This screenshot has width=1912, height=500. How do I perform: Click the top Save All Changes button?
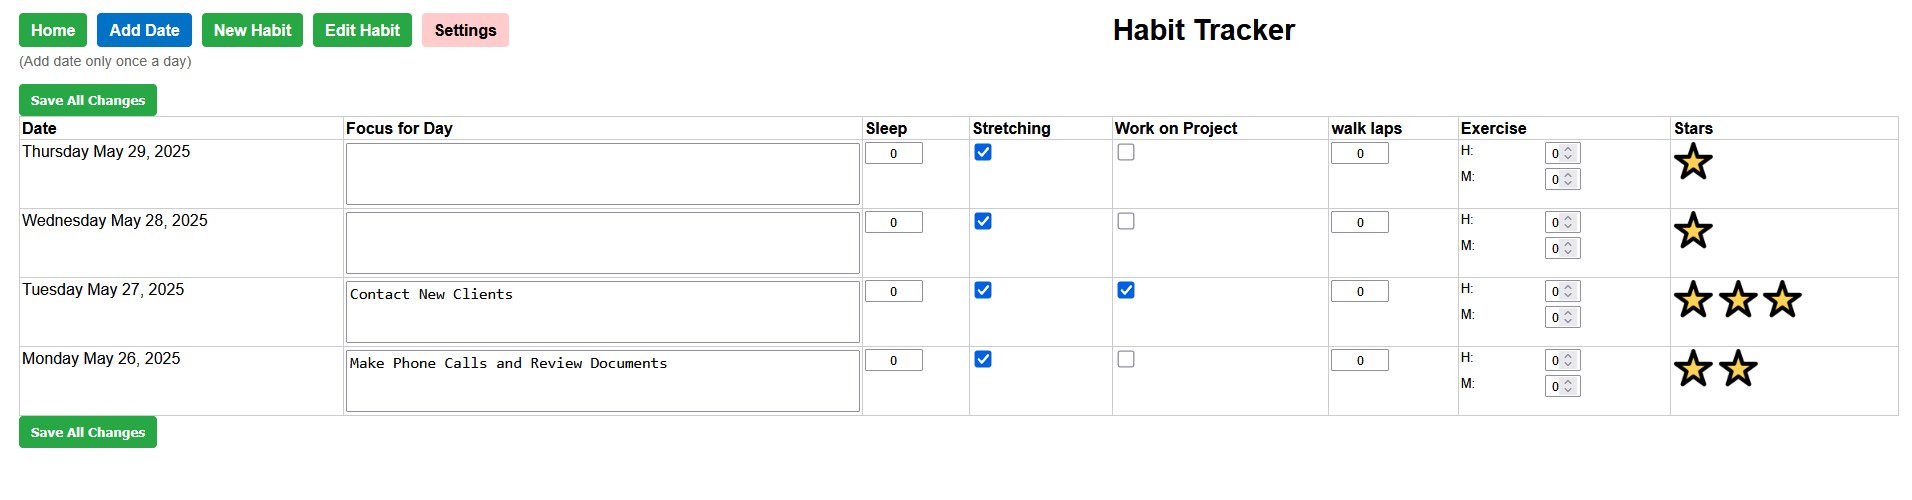[x=88, y=100]
